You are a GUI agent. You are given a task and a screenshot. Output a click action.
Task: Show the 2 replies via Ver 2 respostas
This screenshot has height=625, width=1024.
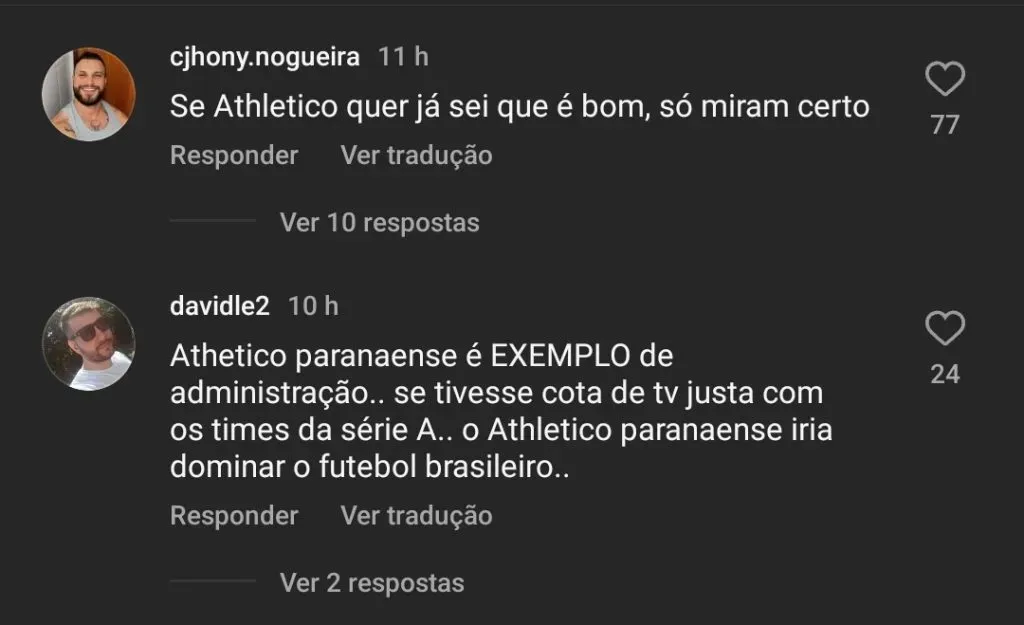[372, 582]
